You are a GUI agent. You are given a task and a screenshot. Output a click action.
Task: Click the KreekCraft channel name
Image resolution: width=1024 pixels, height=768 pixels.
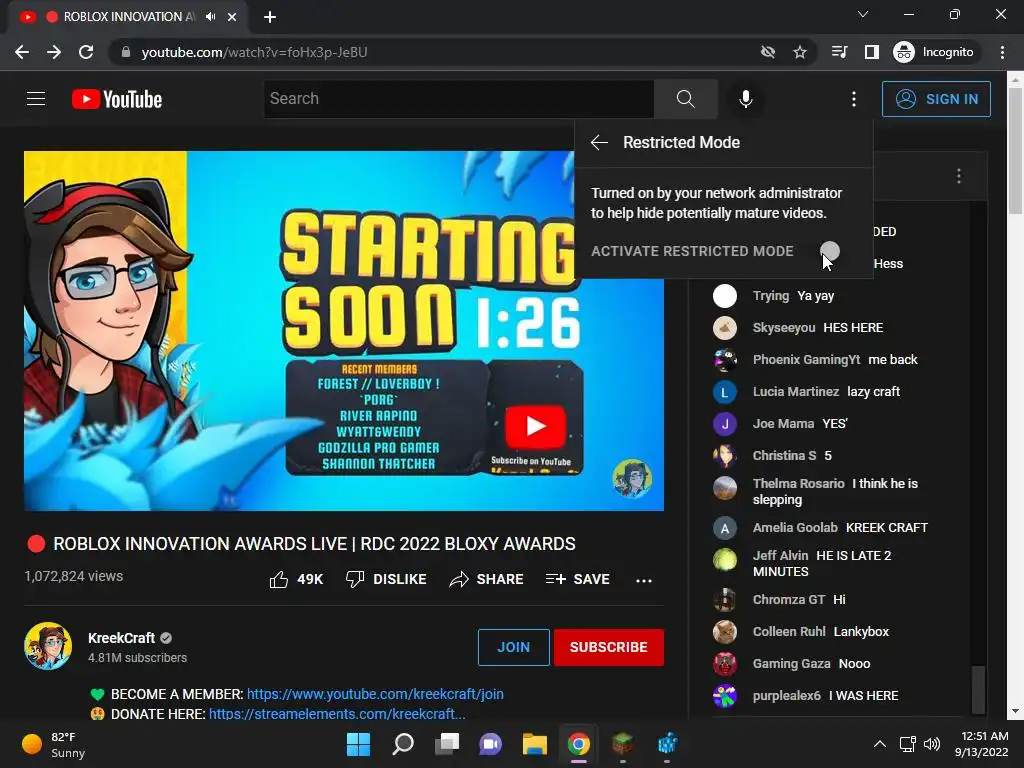tap(121, 638)
